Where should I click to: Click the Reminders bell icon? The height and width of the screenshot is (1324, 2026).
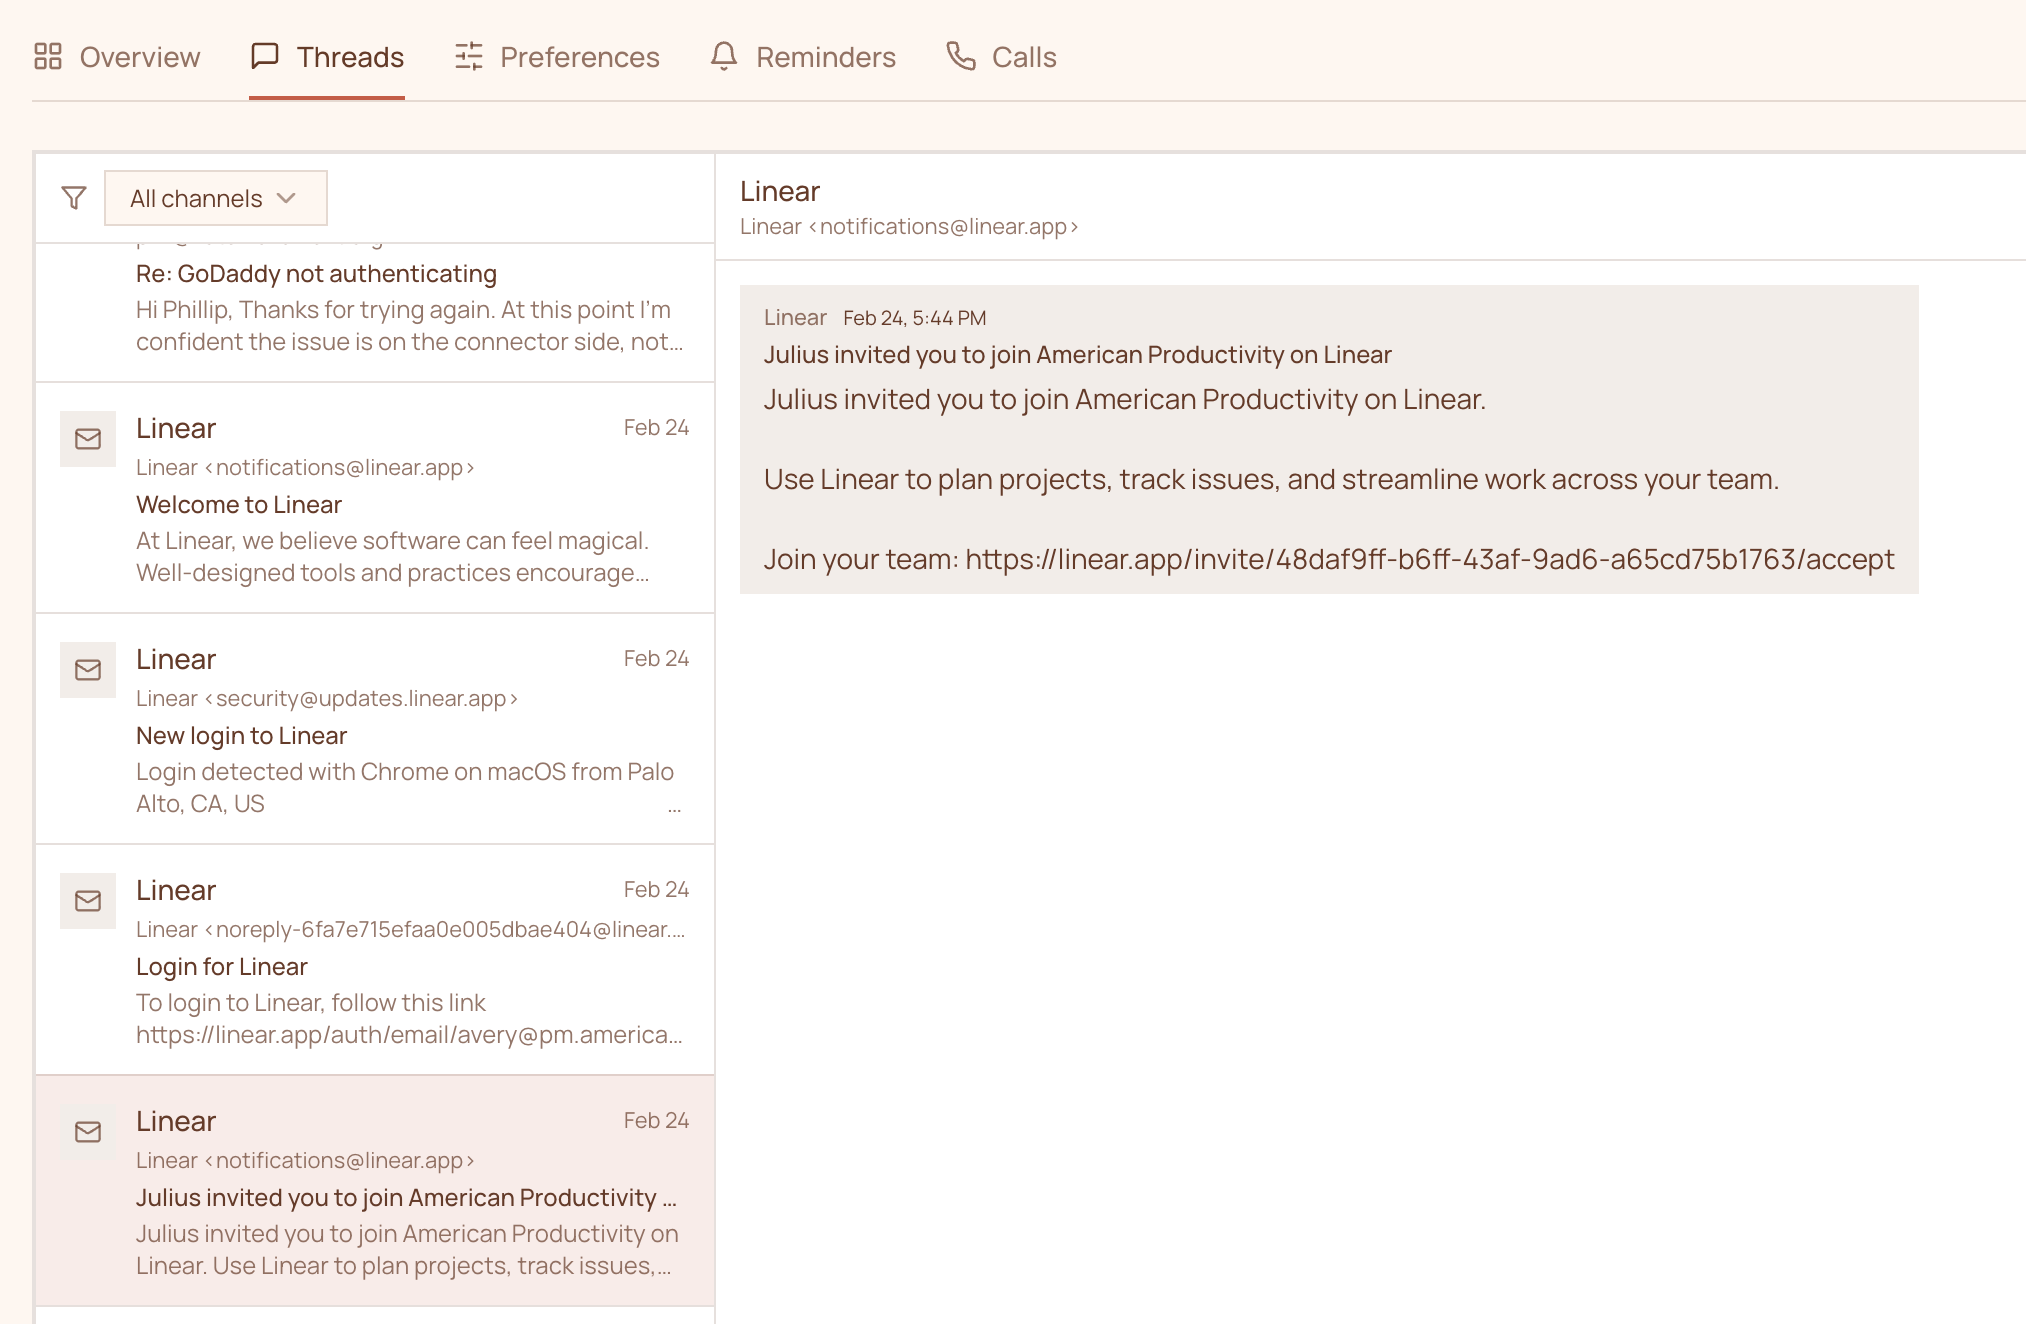724,57
